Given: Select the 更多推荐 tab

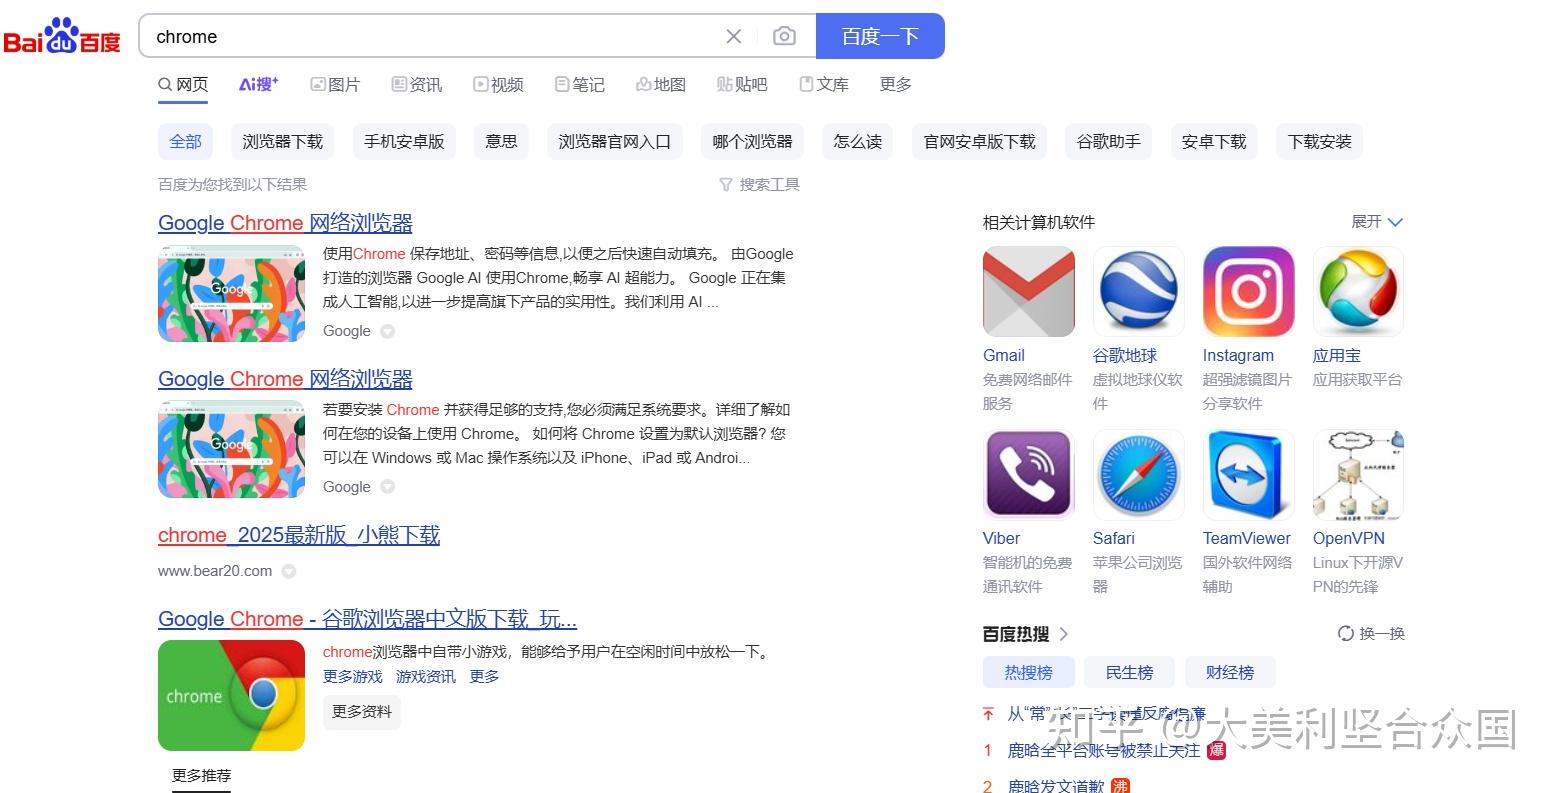Looking at the screenshot, I should 201,776.
